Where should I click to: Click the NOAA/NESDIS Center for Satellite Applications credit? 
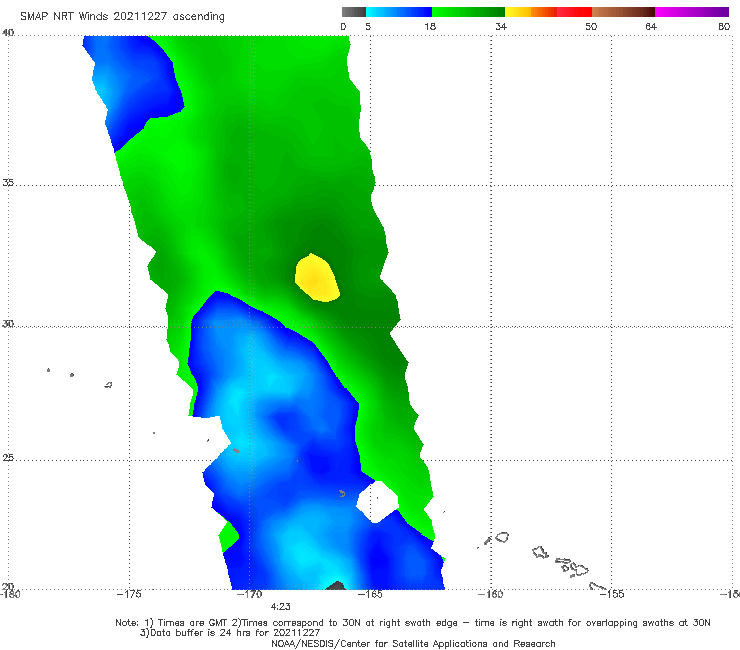[x=413, y=644]
